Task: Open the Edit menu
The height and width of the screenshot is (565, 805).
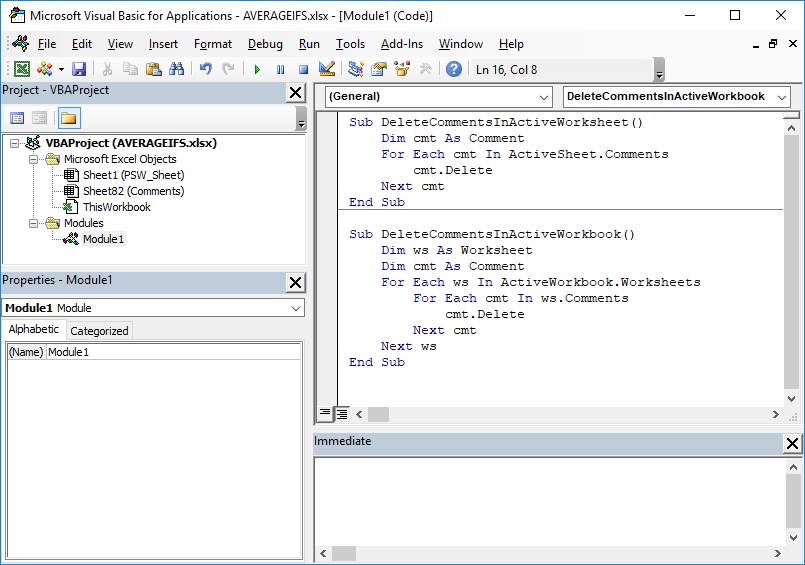Action: pos(82,44)
